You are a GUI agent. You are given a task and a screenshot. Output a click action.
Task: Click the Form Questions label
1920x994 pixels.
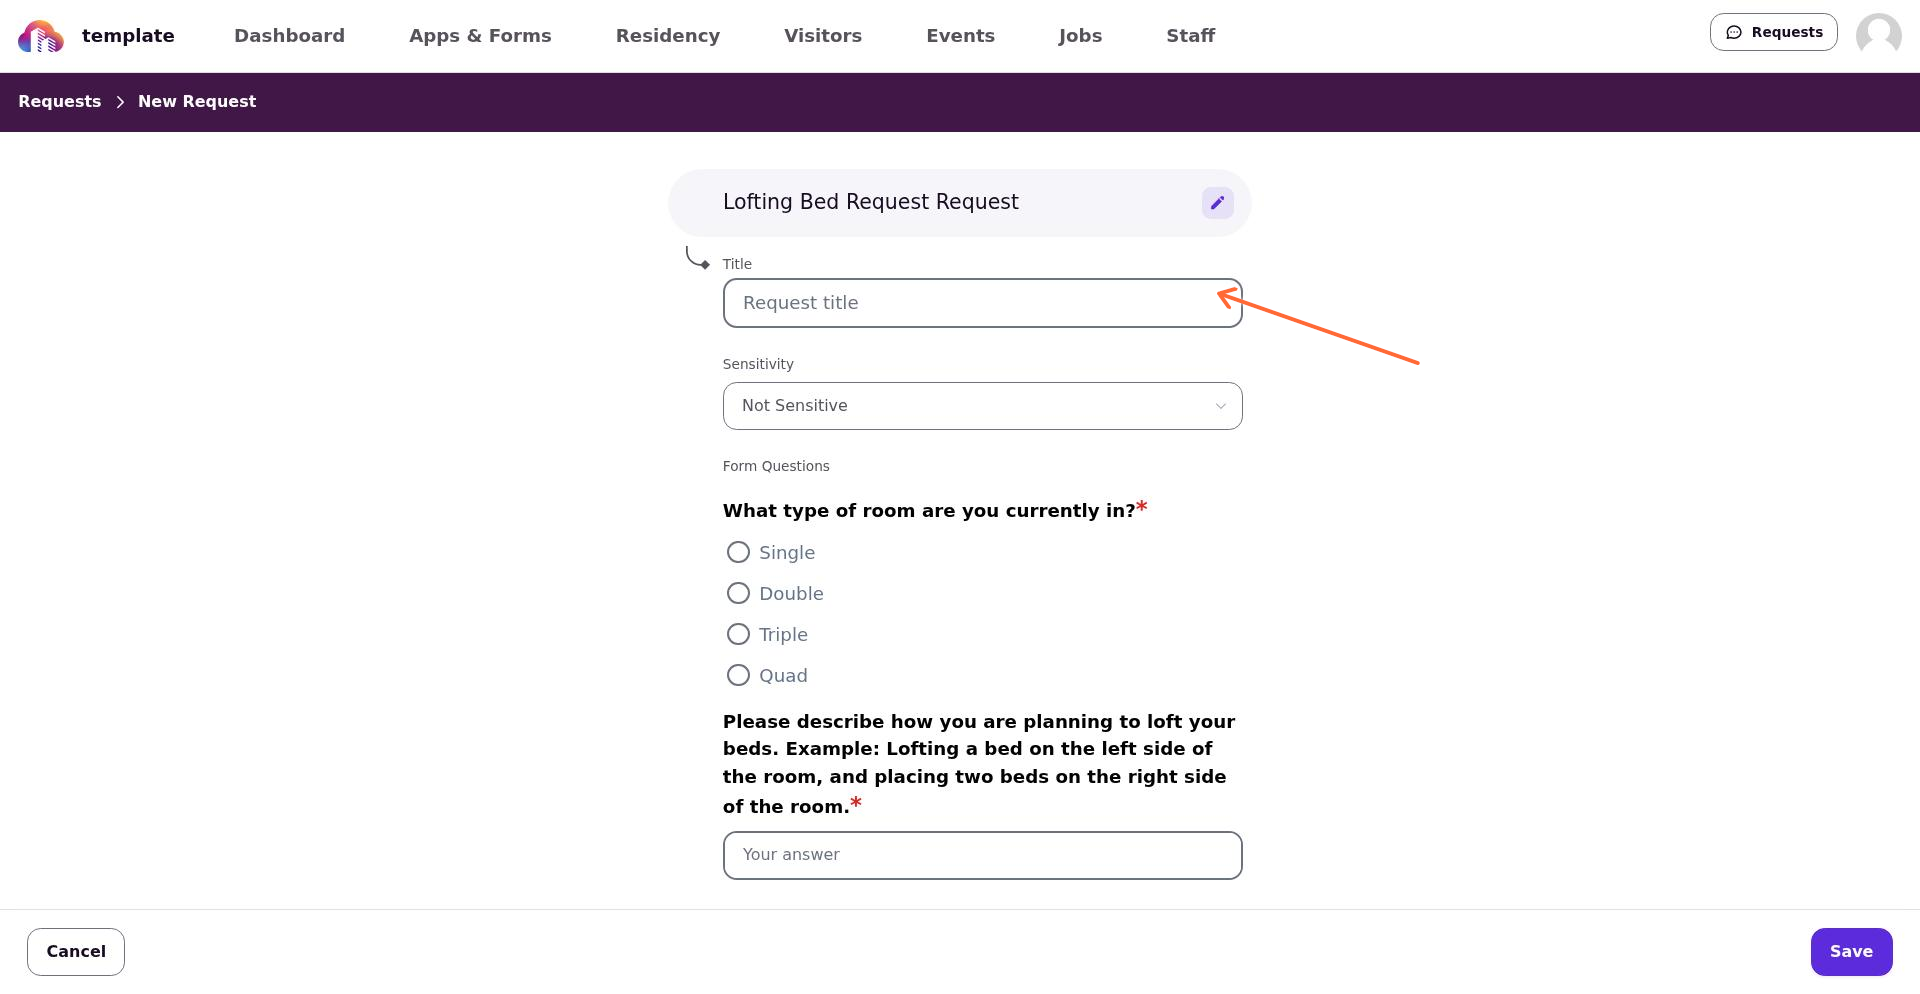[x=776, y=466]
